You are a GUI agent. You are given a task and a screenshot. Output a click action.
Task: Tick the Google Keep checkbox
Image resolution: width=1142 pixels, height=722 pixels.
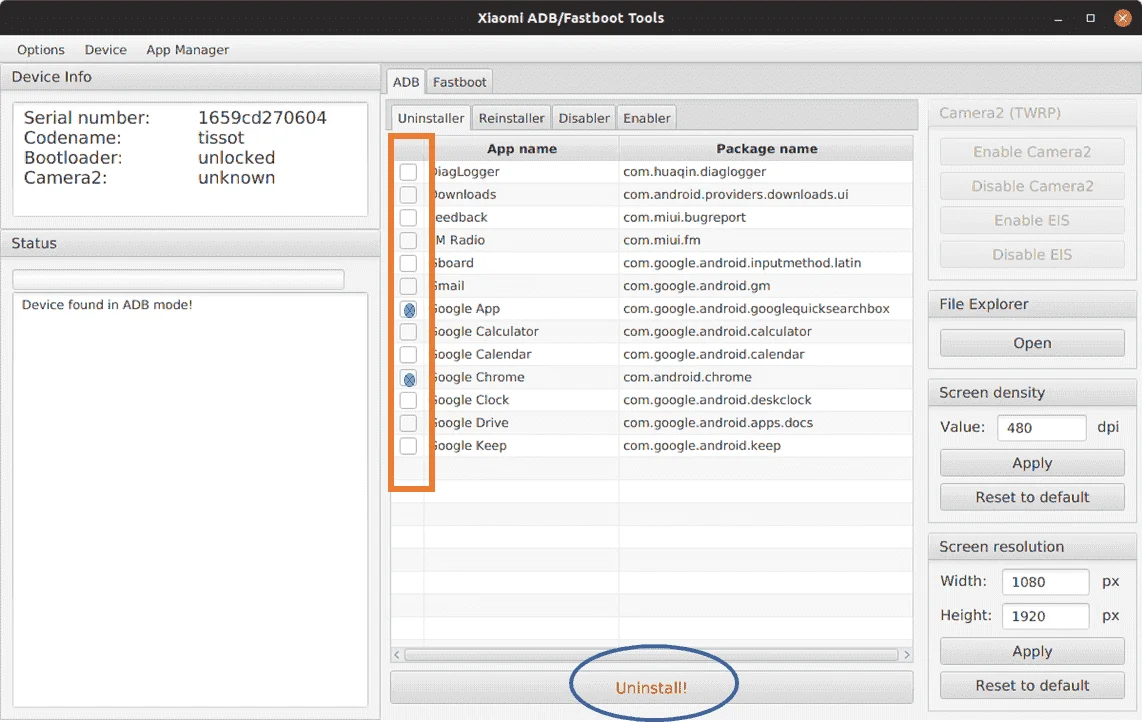tap(409, 446)
